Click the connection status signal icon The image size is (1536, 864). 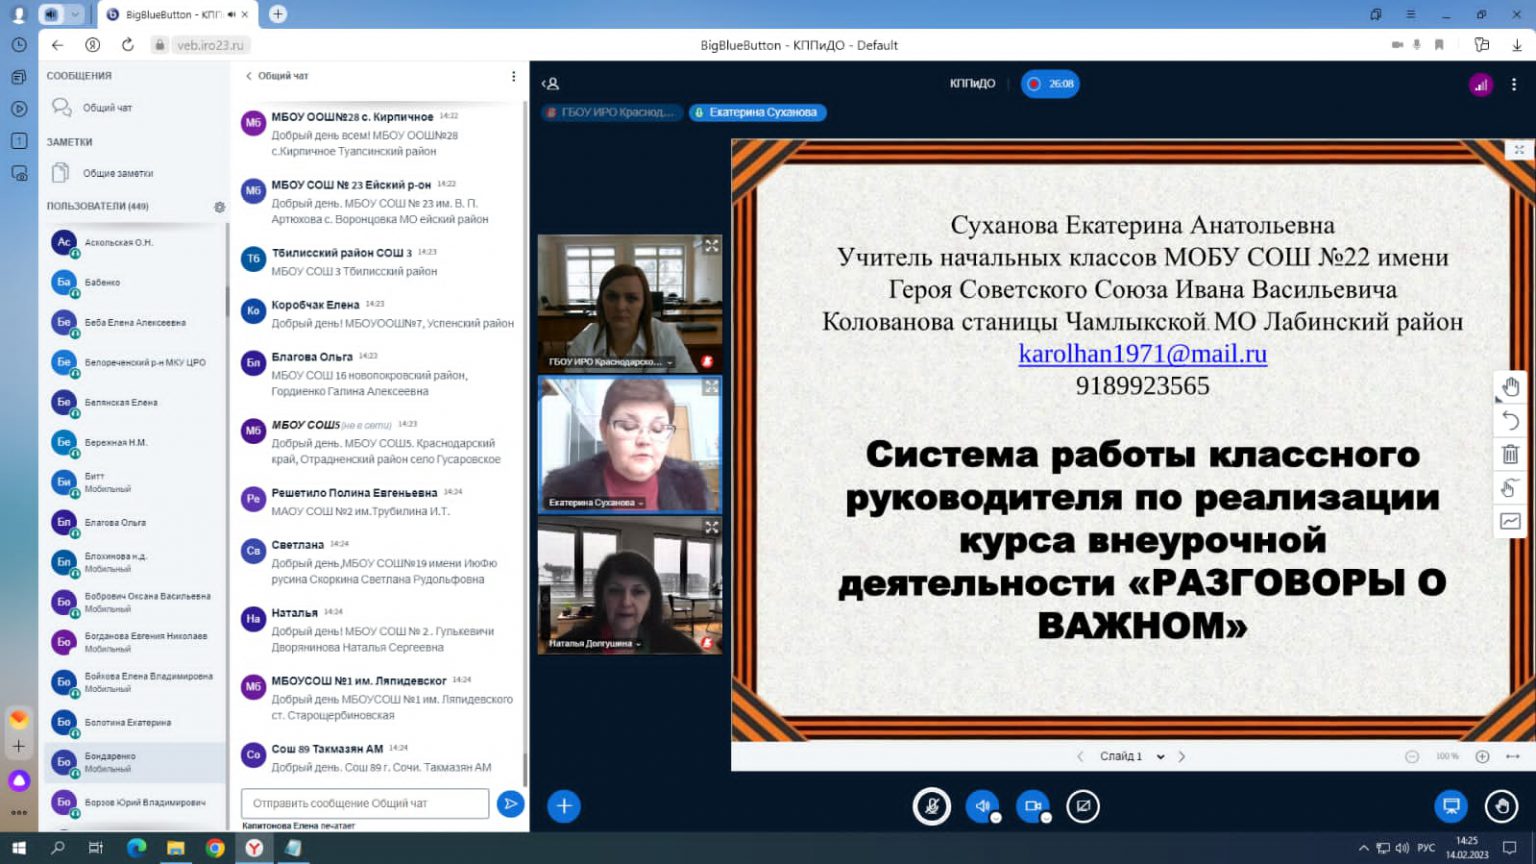1480,85
